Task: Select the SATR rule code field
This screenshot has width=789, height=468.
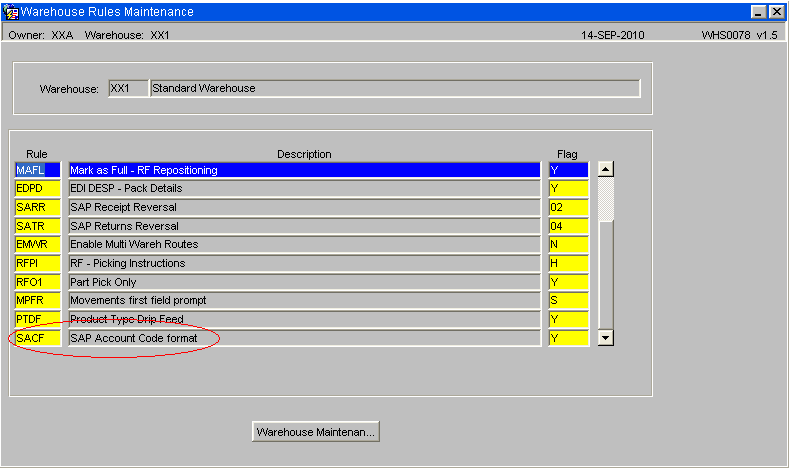Action: point(38,226)
